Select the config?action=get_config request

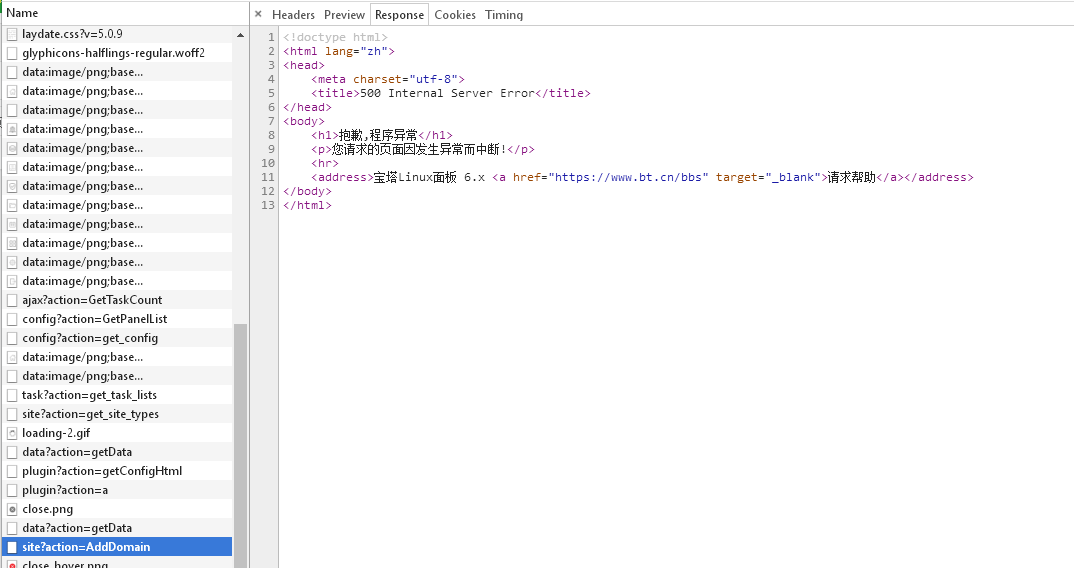[117, 338]
